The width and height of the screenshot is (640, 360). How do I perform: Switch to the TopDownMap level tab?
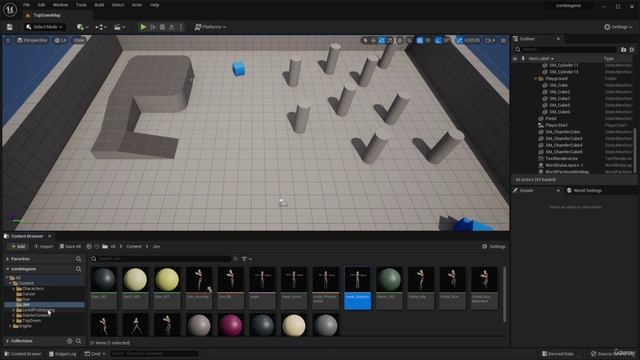click(x=47, y=15)
